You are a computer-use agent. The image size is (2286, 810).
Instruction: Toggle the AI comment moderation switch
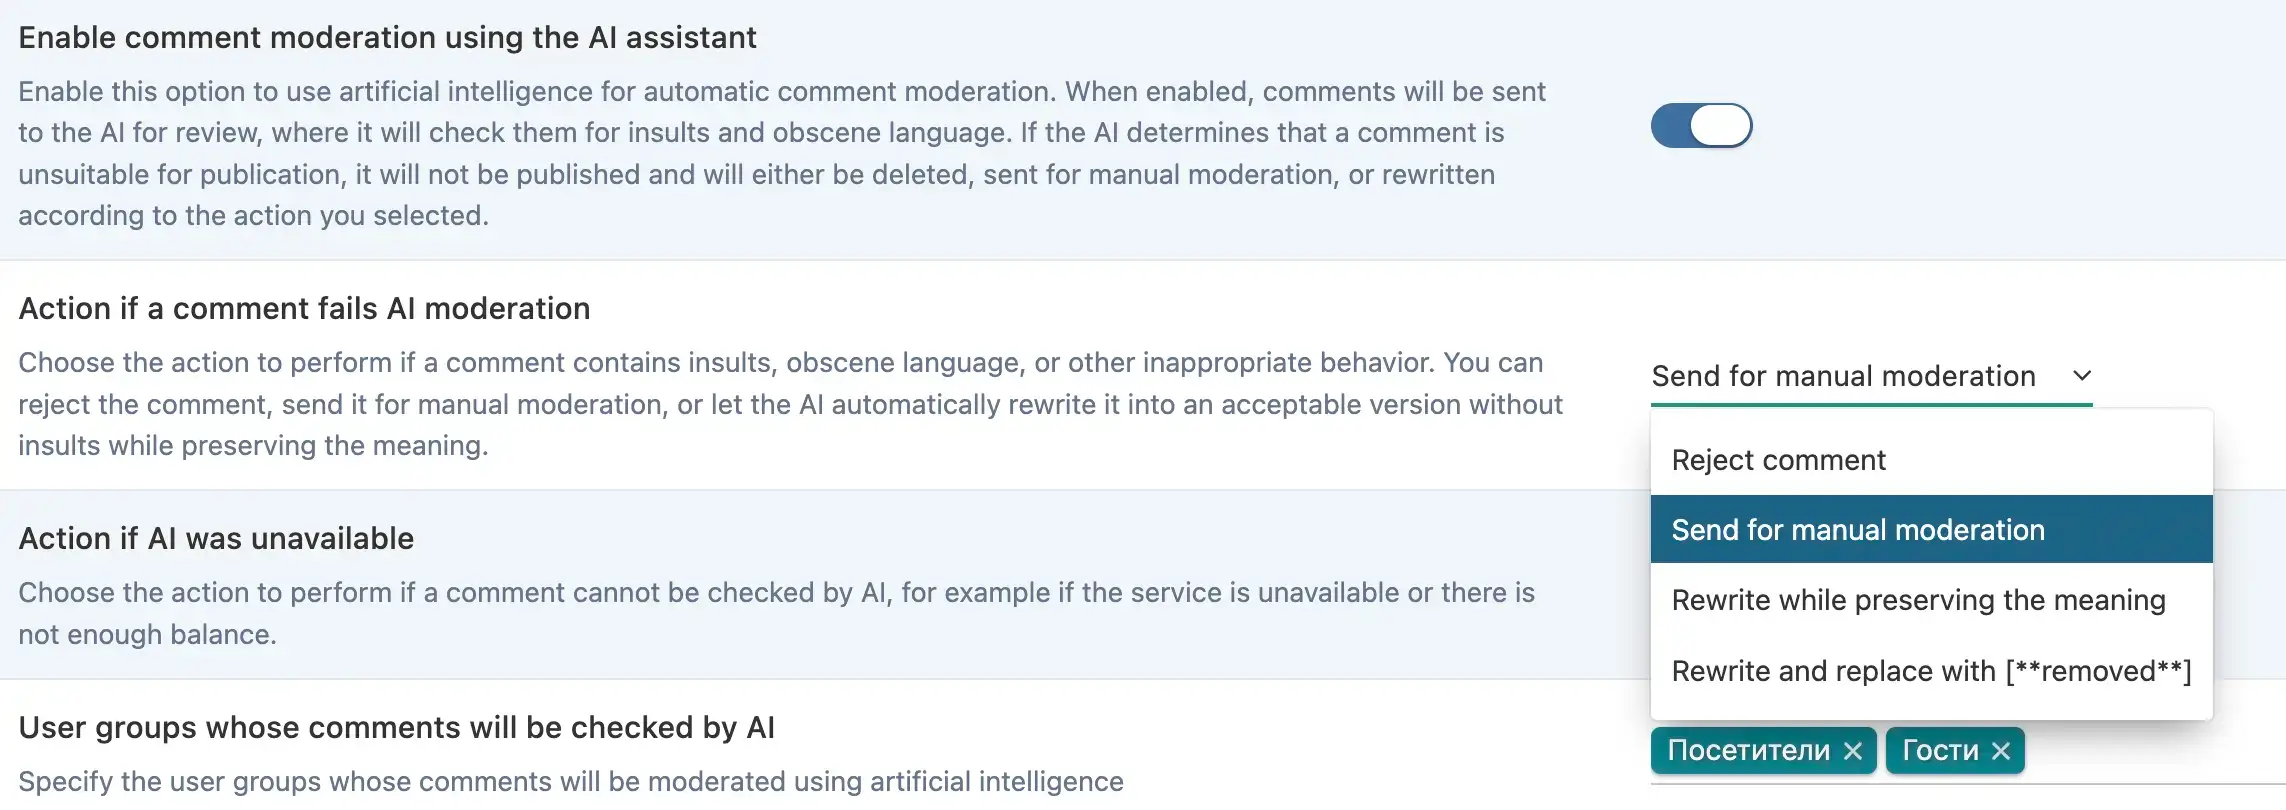point(1701,126)
